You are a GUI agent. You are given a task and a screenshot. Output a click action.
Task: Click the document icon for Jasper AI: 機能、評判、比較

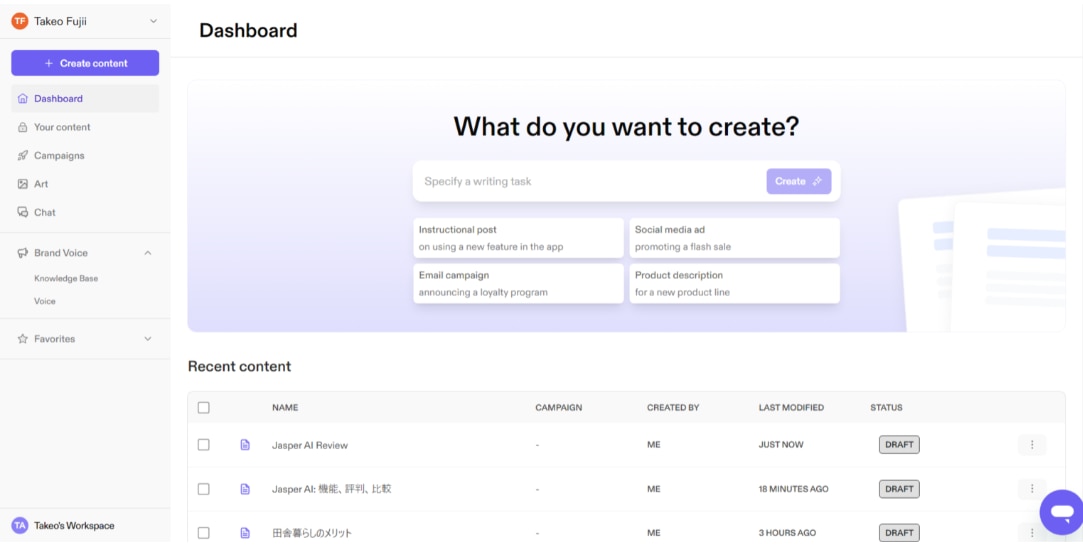245,489
